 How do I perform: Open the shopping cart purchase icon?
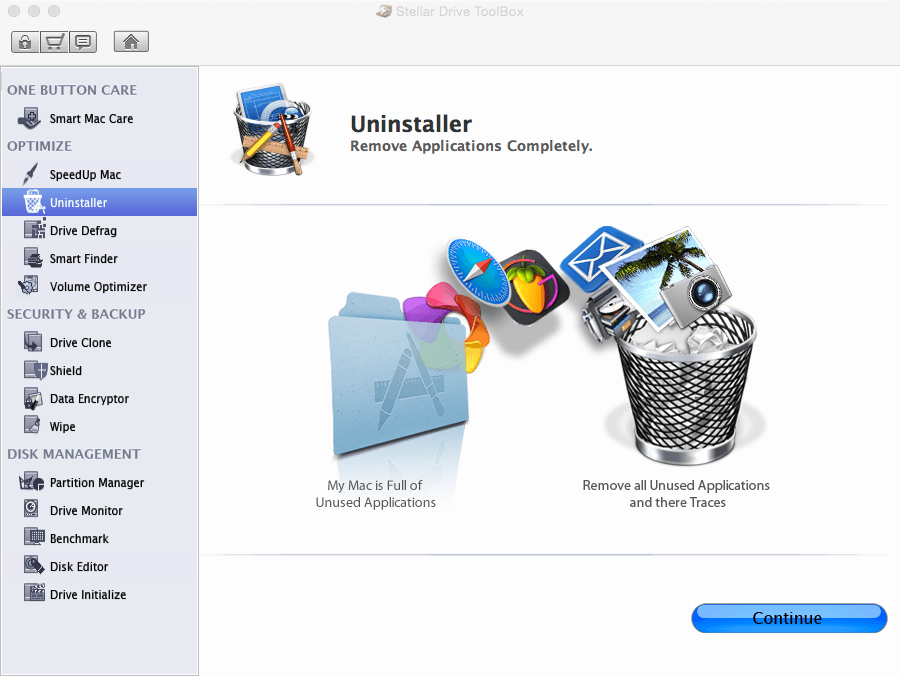54,42
